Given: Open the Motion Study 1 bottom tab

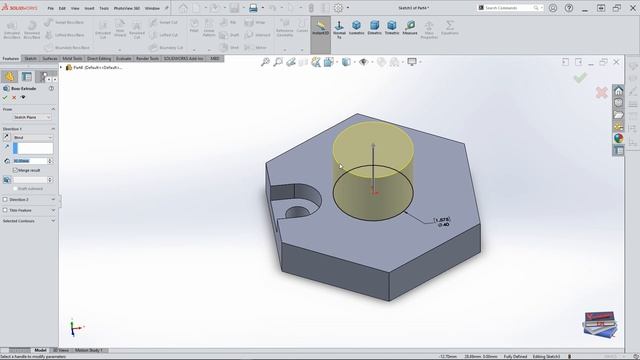Looking at the screenshot, I should pos(88,350).
